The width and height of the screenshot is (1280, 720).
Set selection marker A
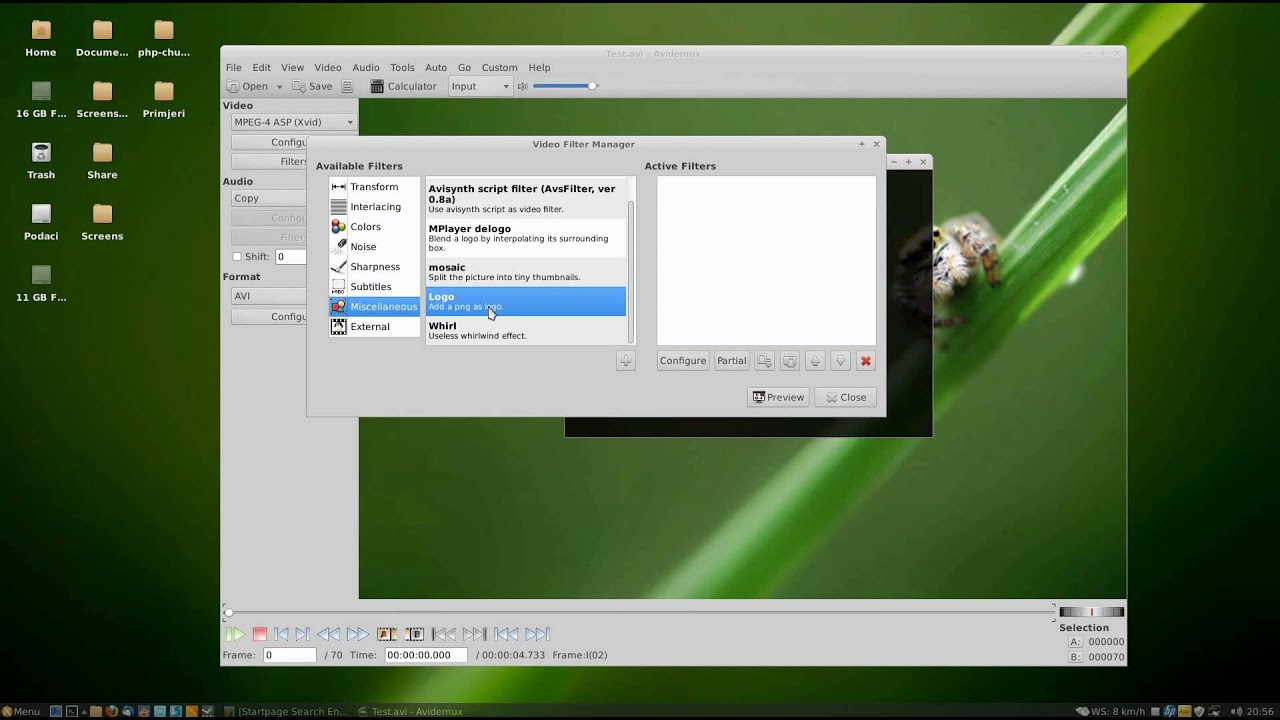(x=387, y=634)
